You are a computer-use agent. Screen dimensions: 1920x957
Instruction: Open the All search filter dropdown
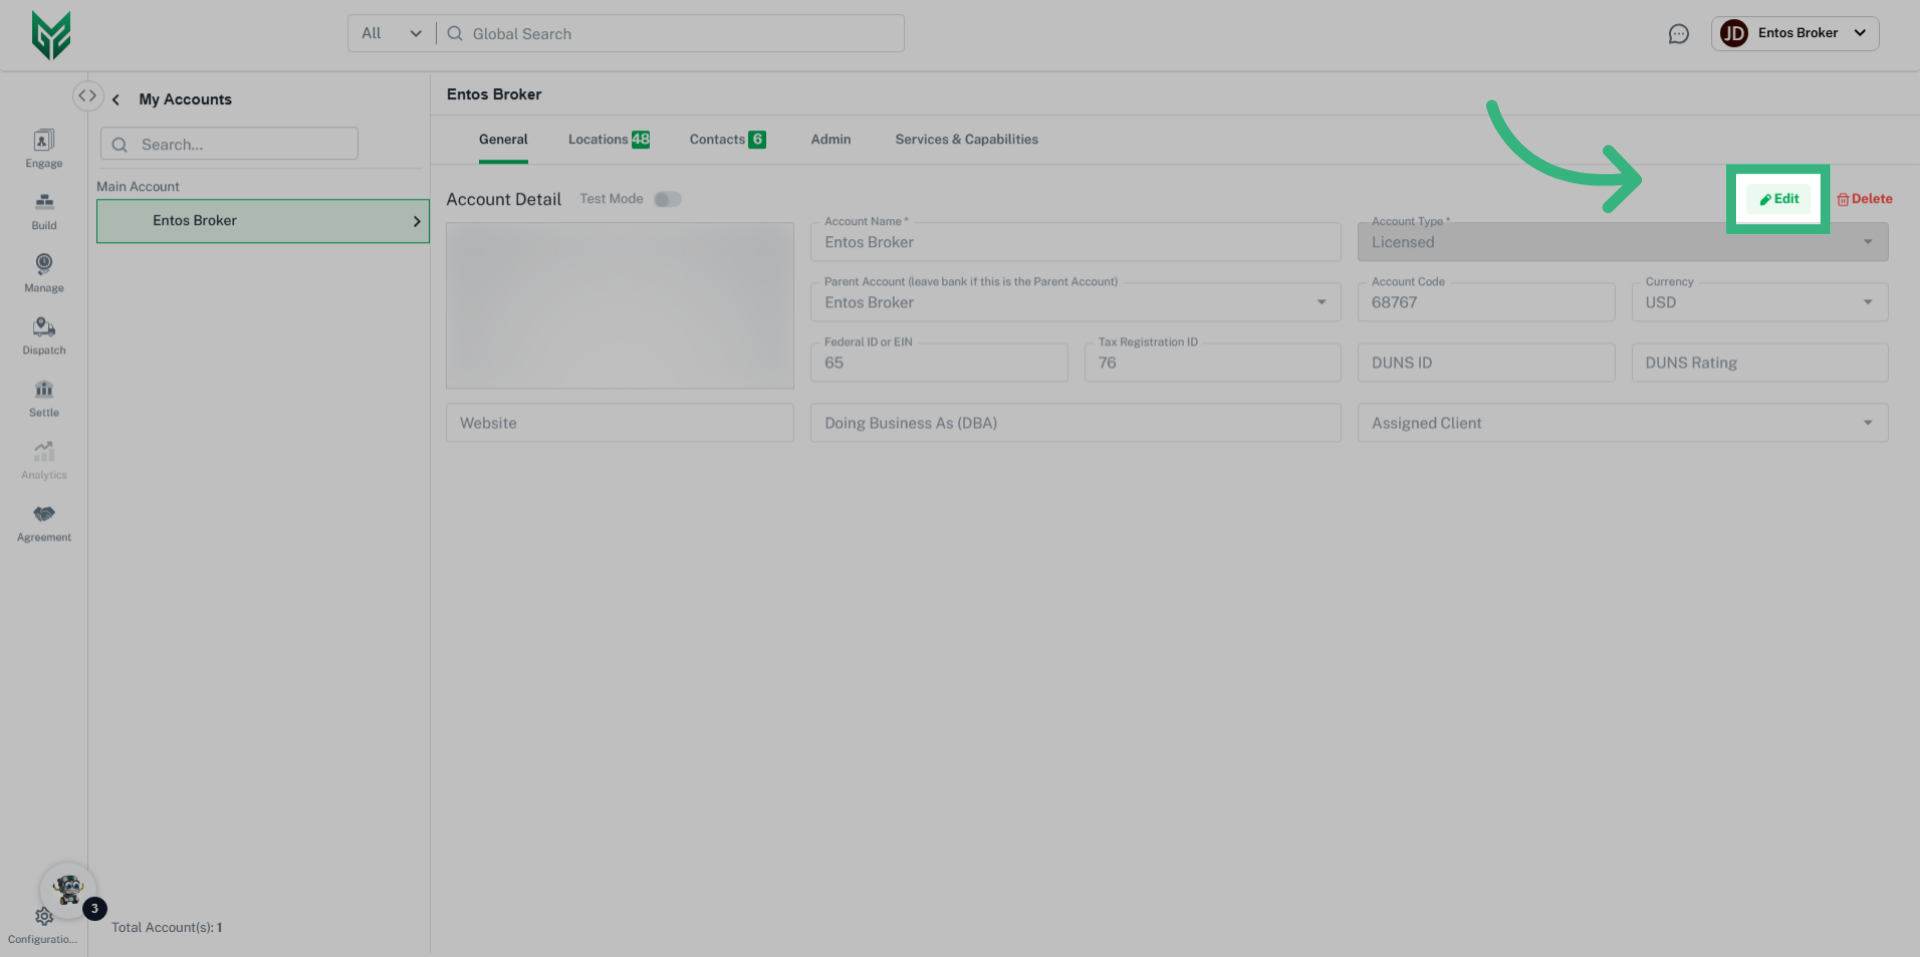click(x=391, y=34)
